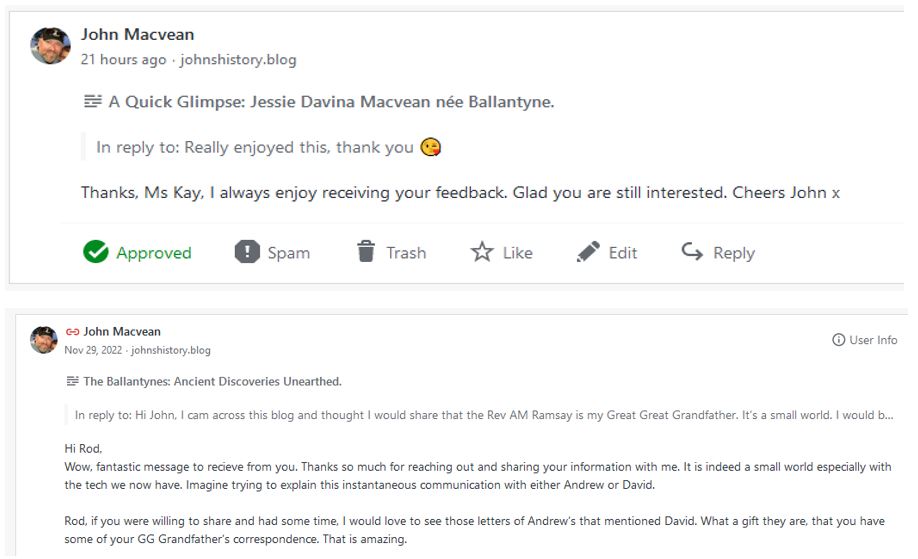Reply to comment using arrow icon
The width and height of the screenshot is (918, 559).
tap(692, 253)
